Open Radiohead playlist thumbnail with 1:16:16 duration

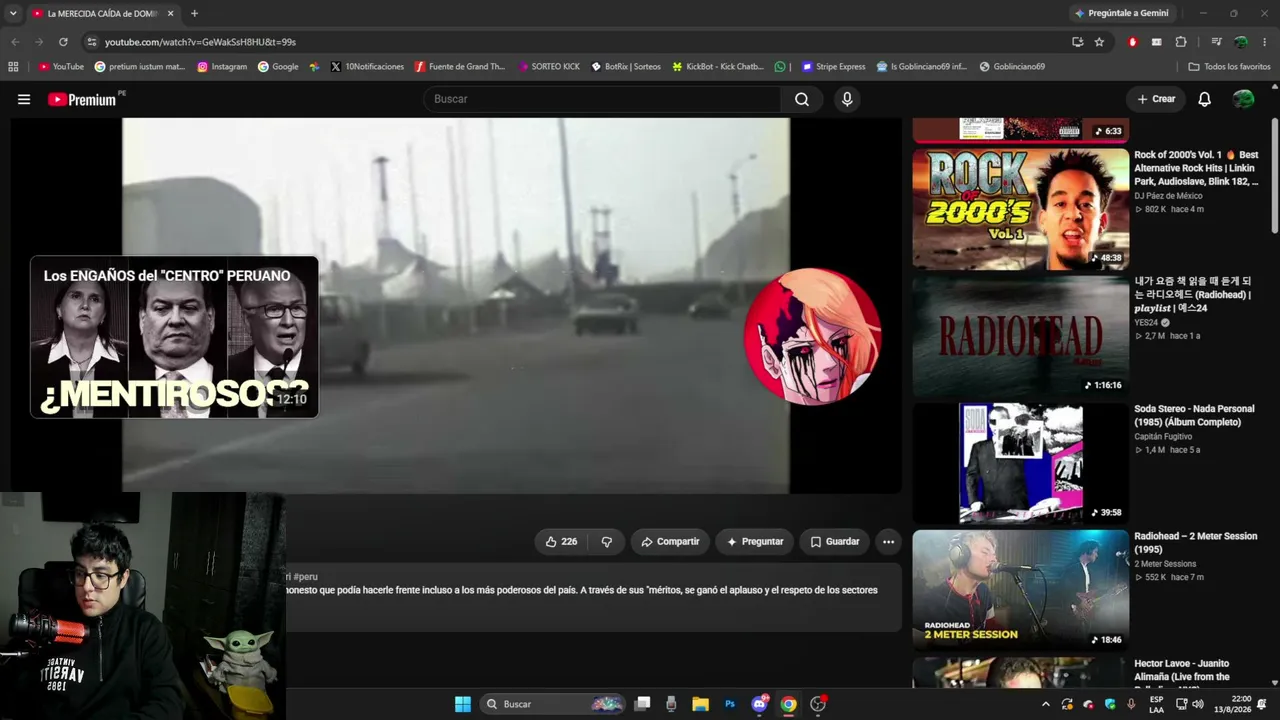1020,336
